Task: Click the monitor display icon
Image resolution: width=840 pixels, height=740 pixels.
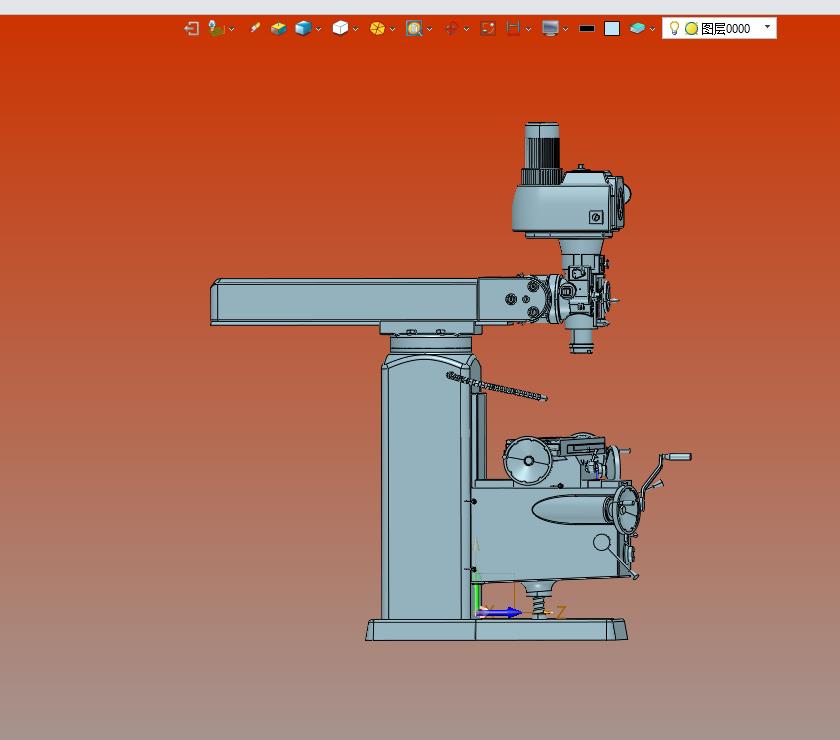Action: pos(550,28)
